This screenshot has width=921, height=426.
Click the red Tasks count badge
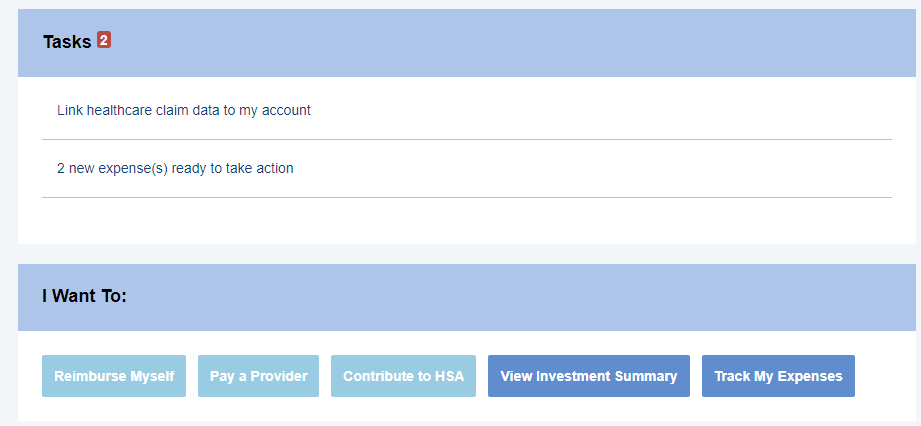pyautogui.click(x=104, y=41)
